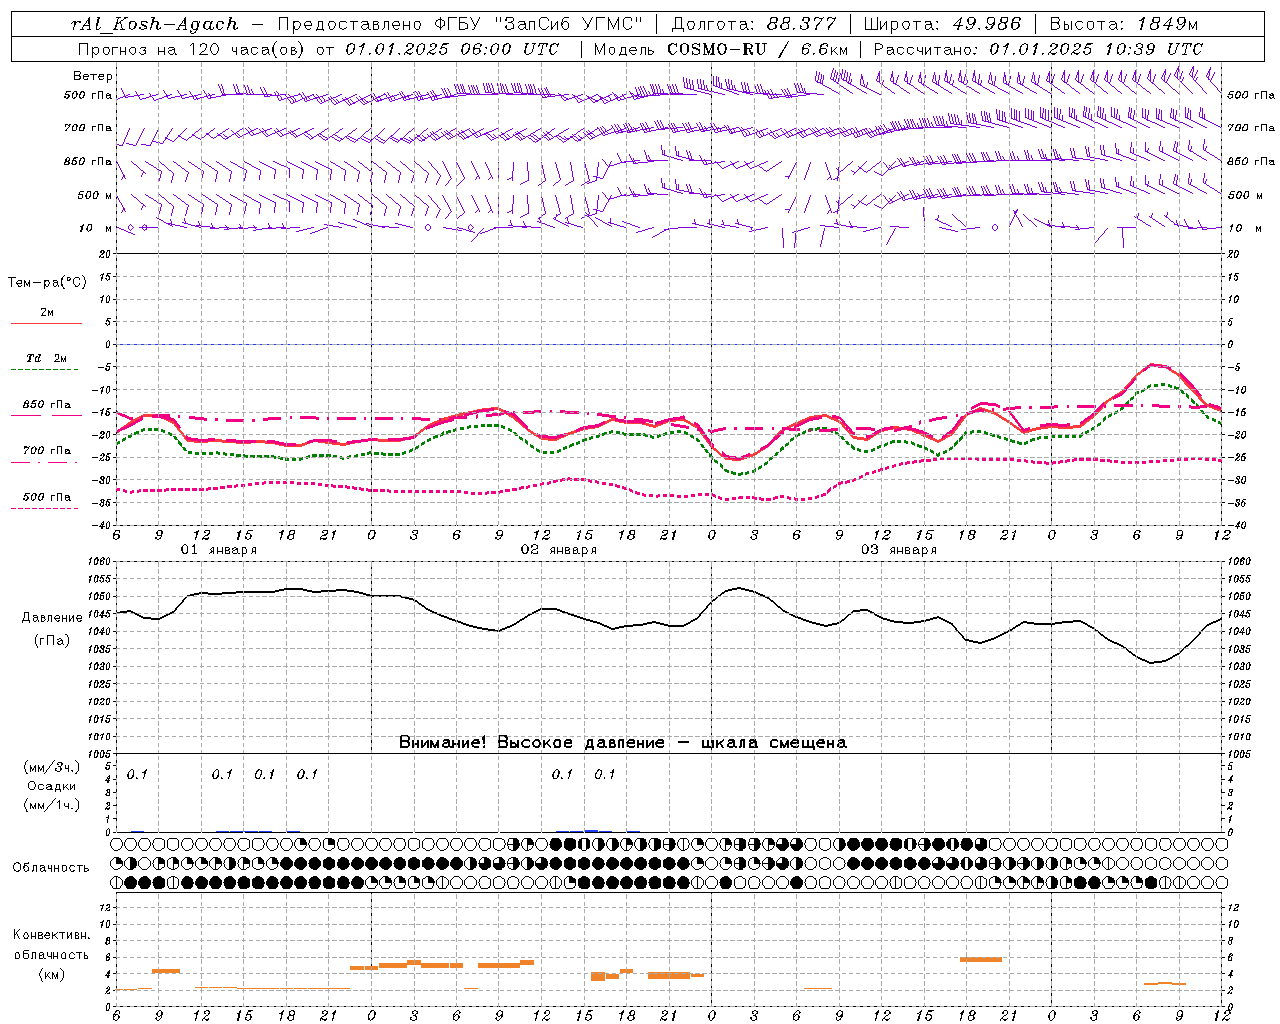The width and height of the screenshot is (1280, 1024).
Task: Click the Широта: 49.986 value
Action: pos(942,25)
